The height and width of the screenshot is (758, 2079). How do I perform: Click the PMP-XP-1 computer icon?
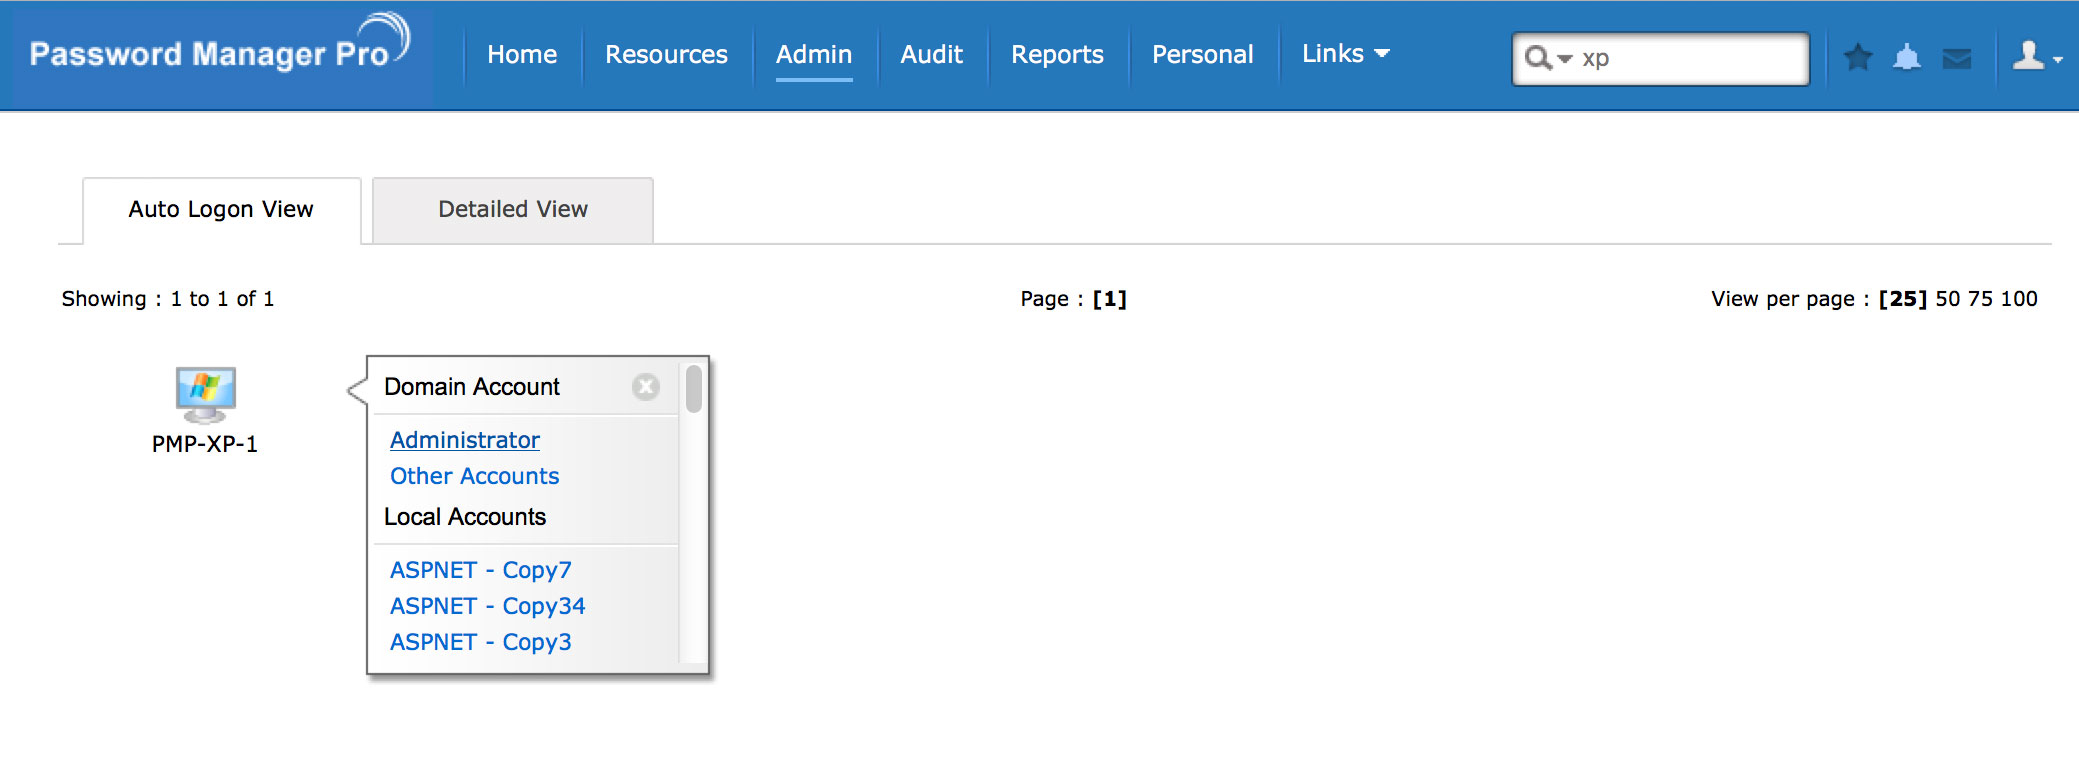coord(206,394)
